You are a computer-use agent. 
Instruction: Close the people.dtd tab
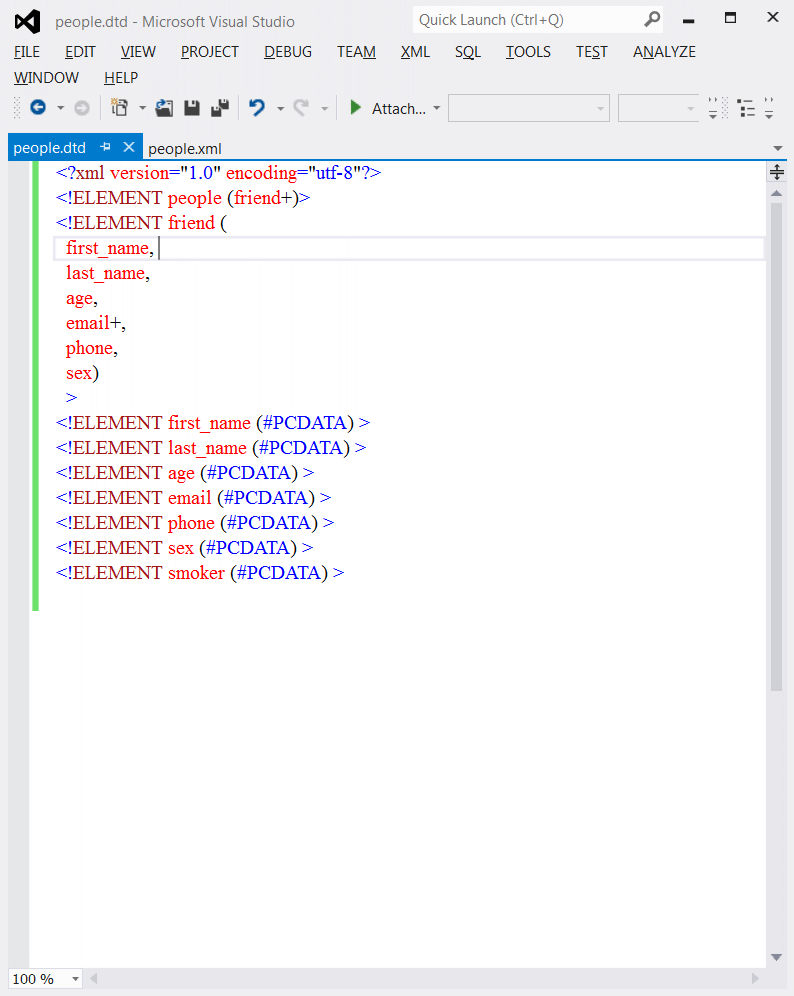click(x=129, y=147)
